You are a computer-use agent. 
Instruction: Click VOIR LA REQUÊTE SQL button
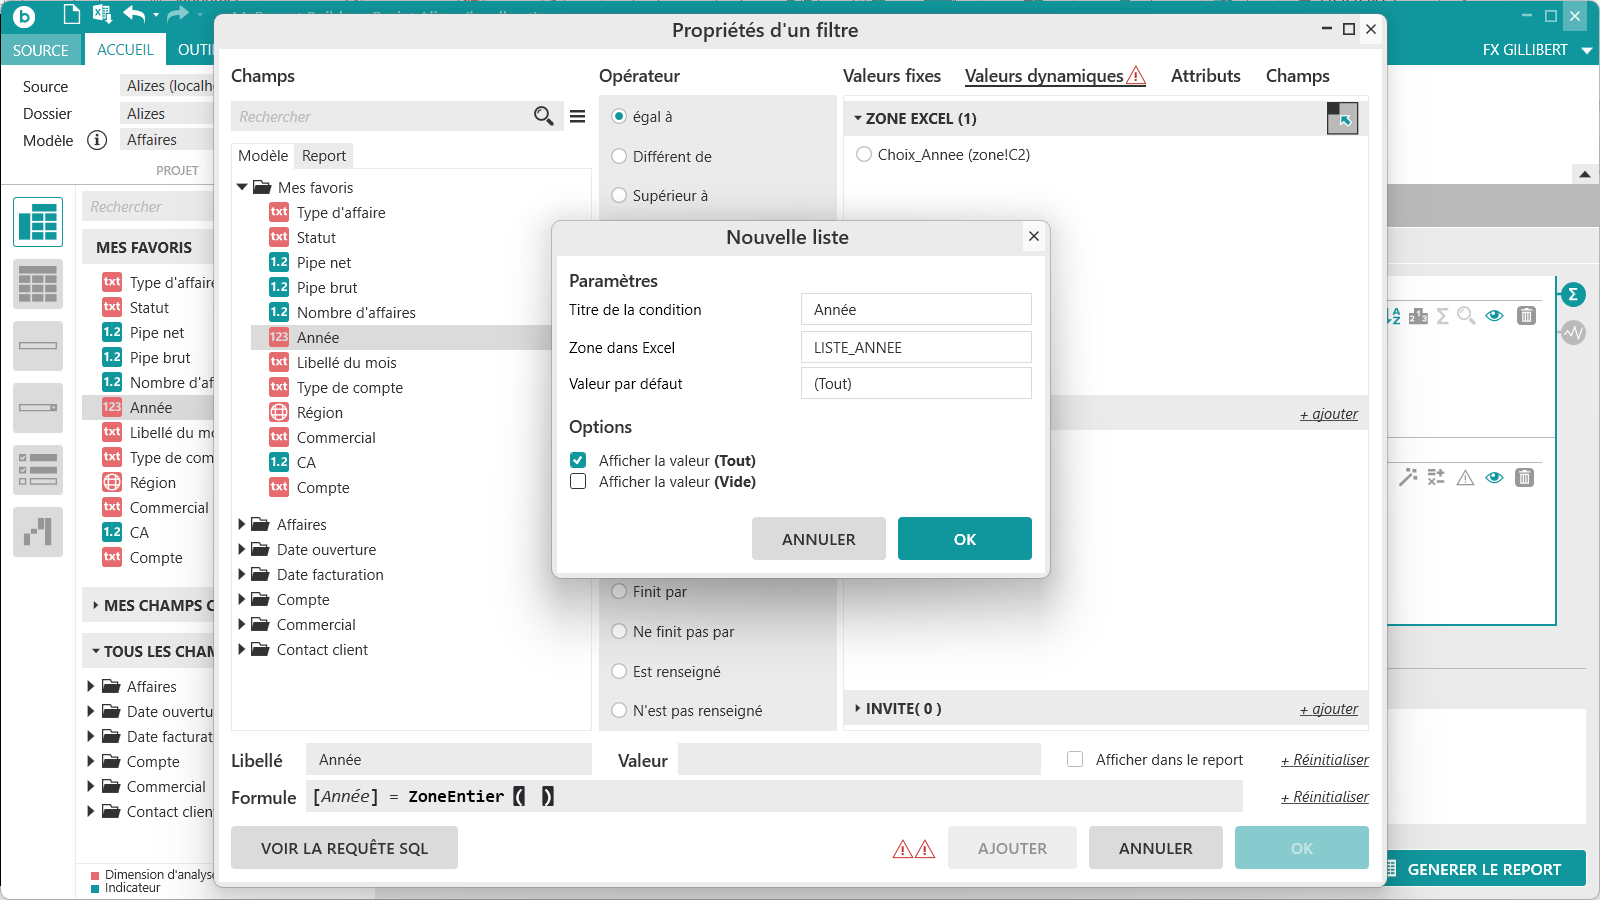click(344, 848)
